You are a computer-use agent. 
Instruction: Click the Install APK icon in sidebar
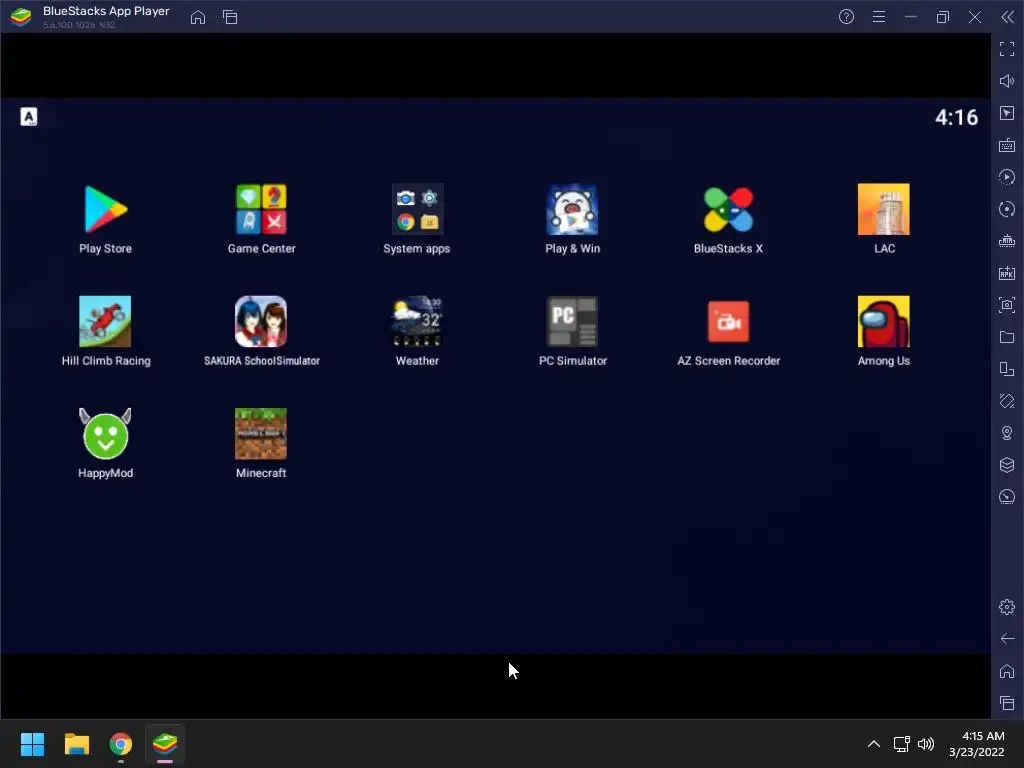1007,273
